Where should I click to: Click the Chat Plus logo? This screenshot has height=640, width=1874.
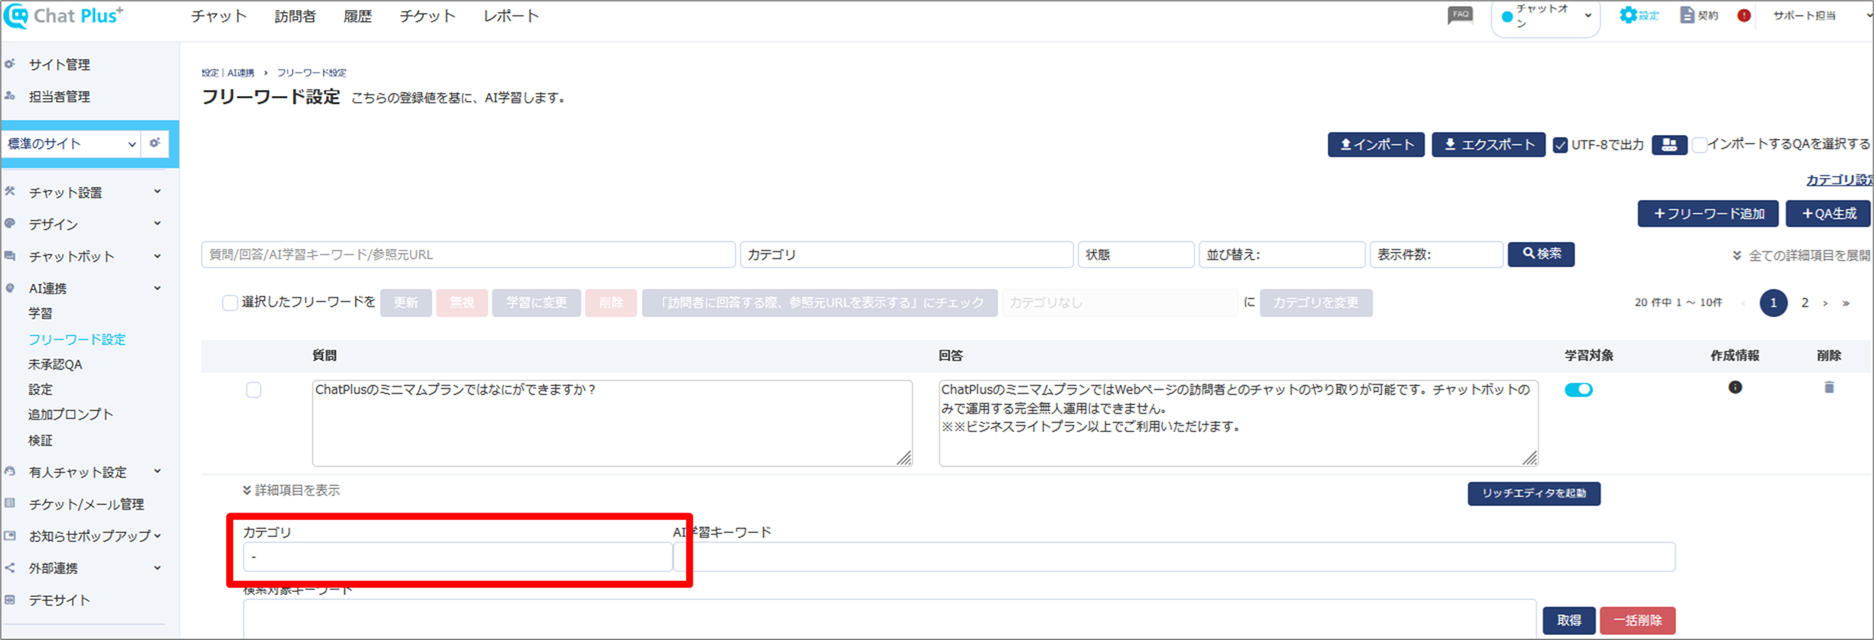point(63,16)
